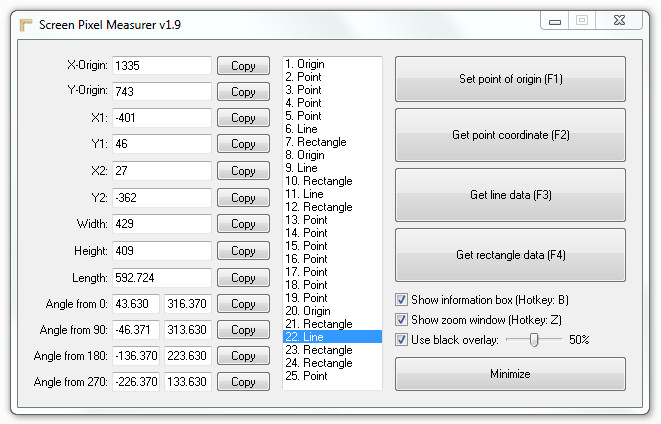
Task: Click the angle field showing -46.371
Action: (x=136, y=330)
